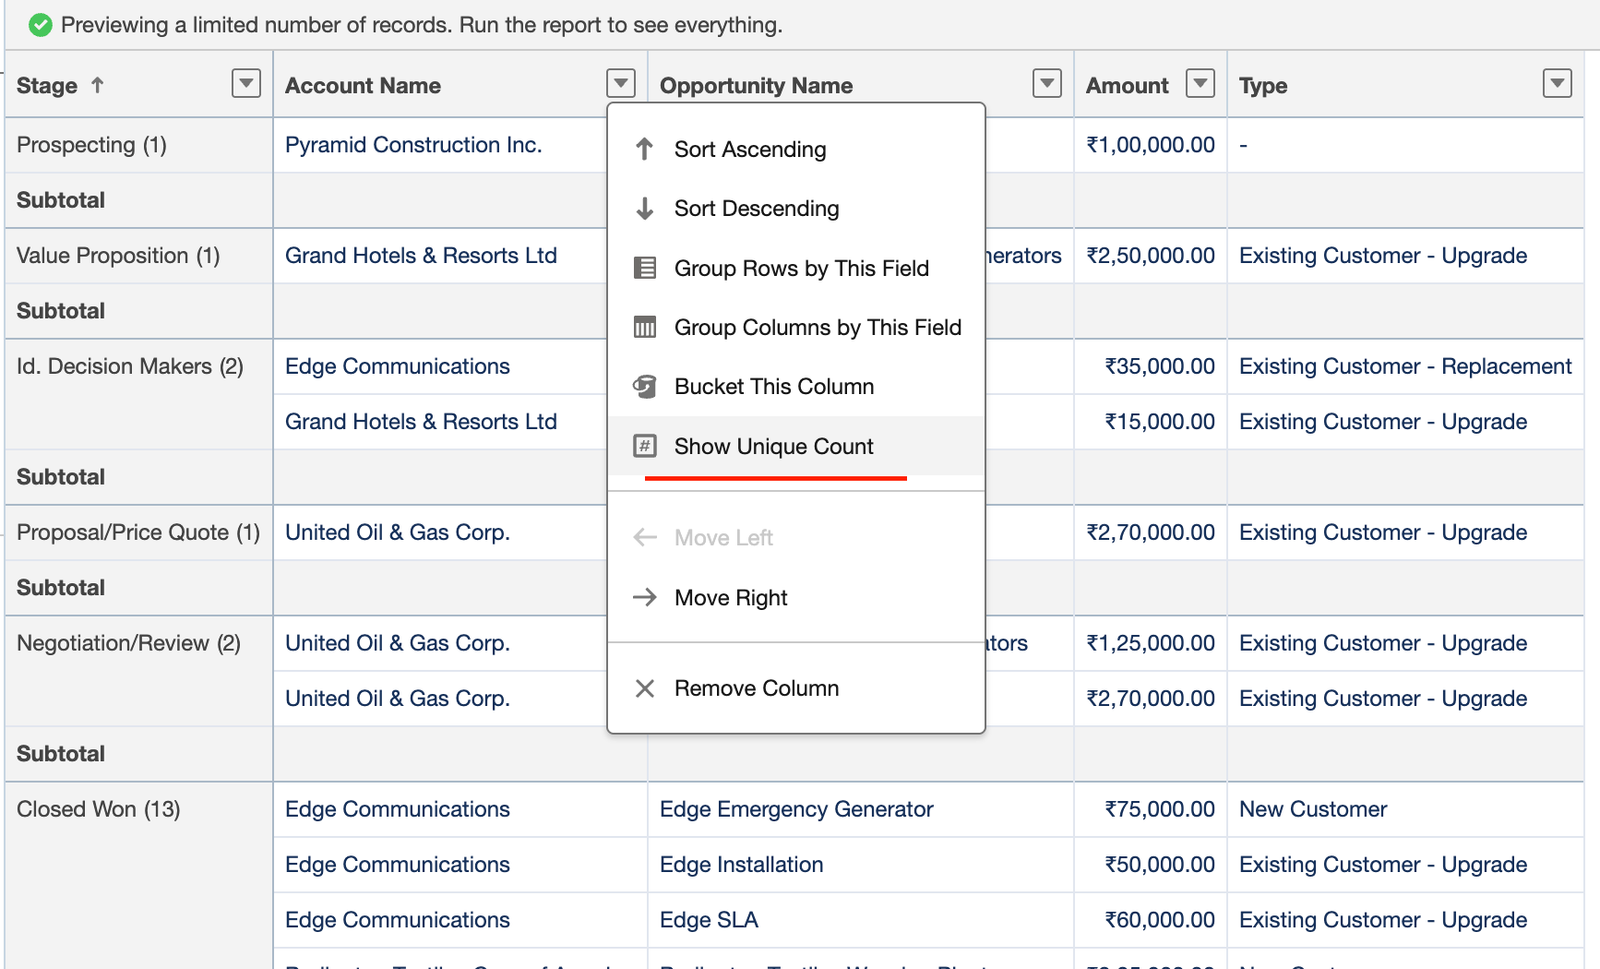Click the Show Unique Count hash icon

(x=645, y=446)
